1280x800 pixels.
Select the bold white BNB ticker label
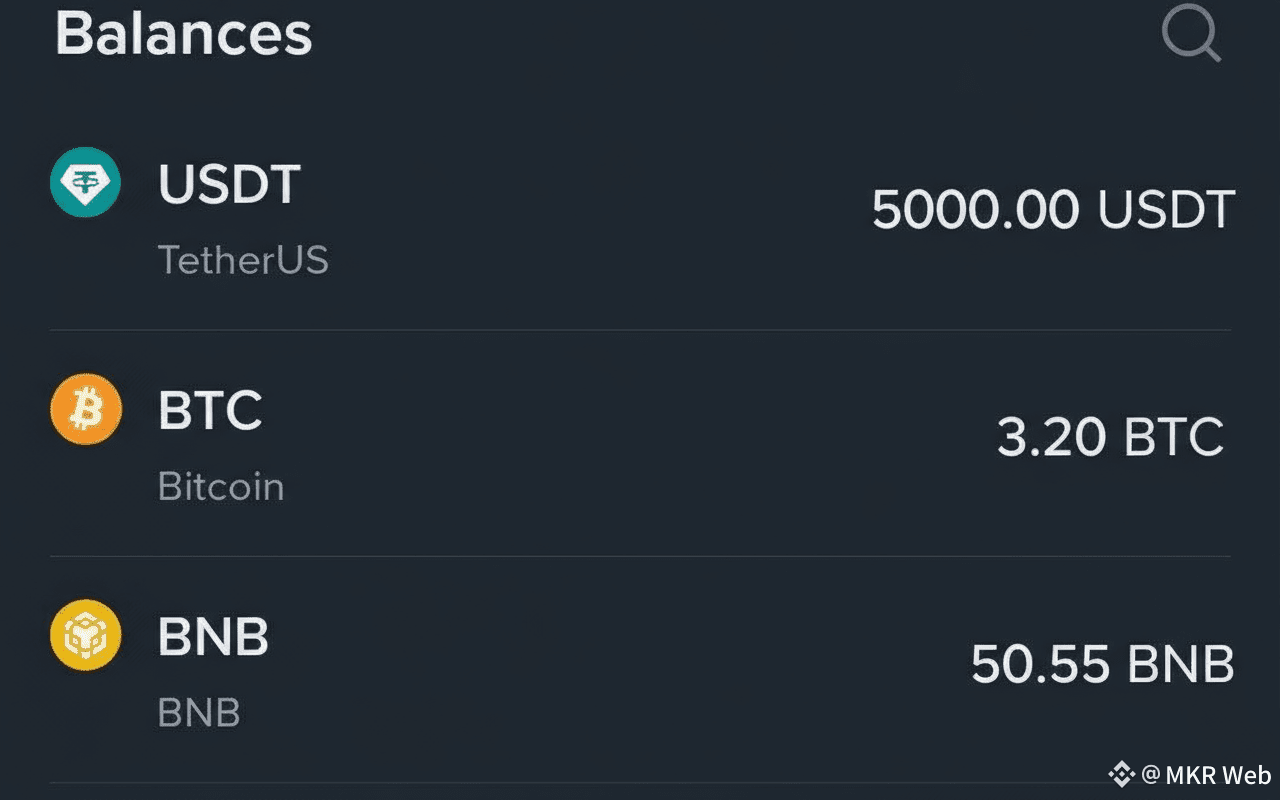pyautogui.click(x=213, y=636)
